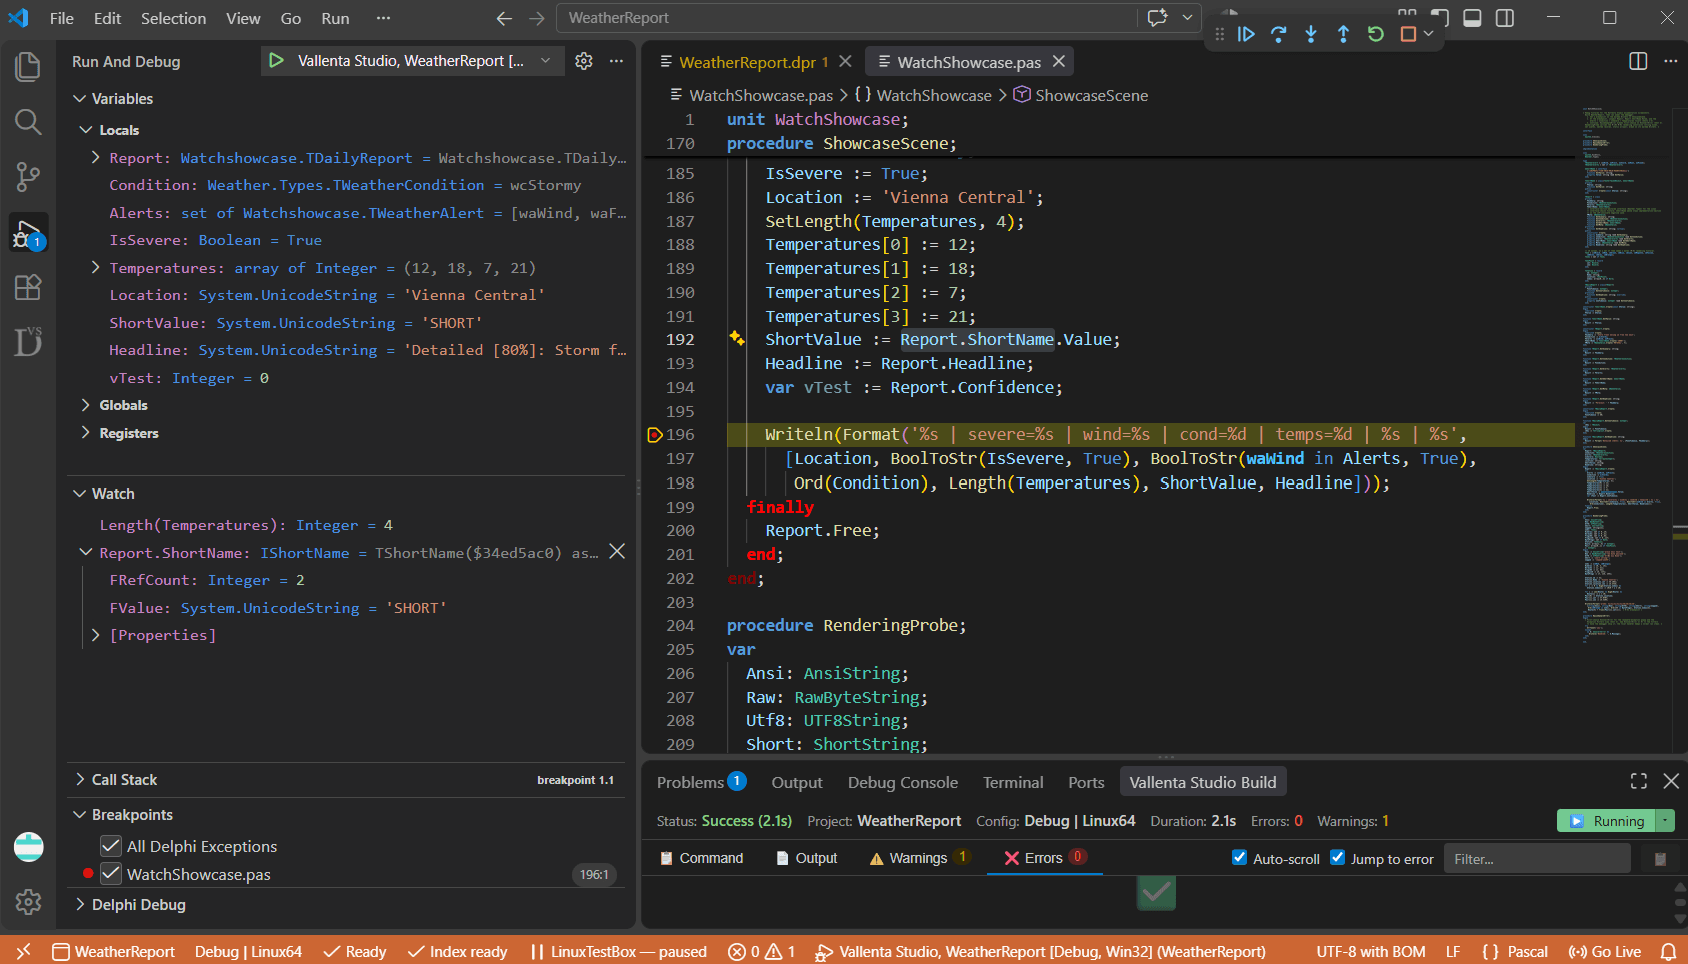Screen dimensions: 1688x964
Task: Remove the Report.ShortName watch expression
Action: [x=617, y=552]
